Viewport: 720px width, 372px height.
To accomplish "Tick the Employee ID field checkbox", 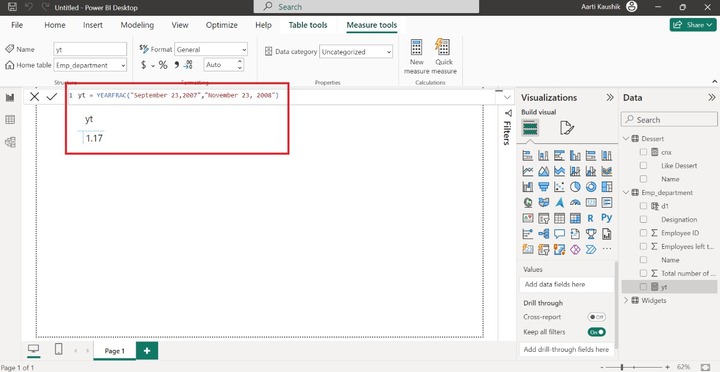I will tap(643, 233).
